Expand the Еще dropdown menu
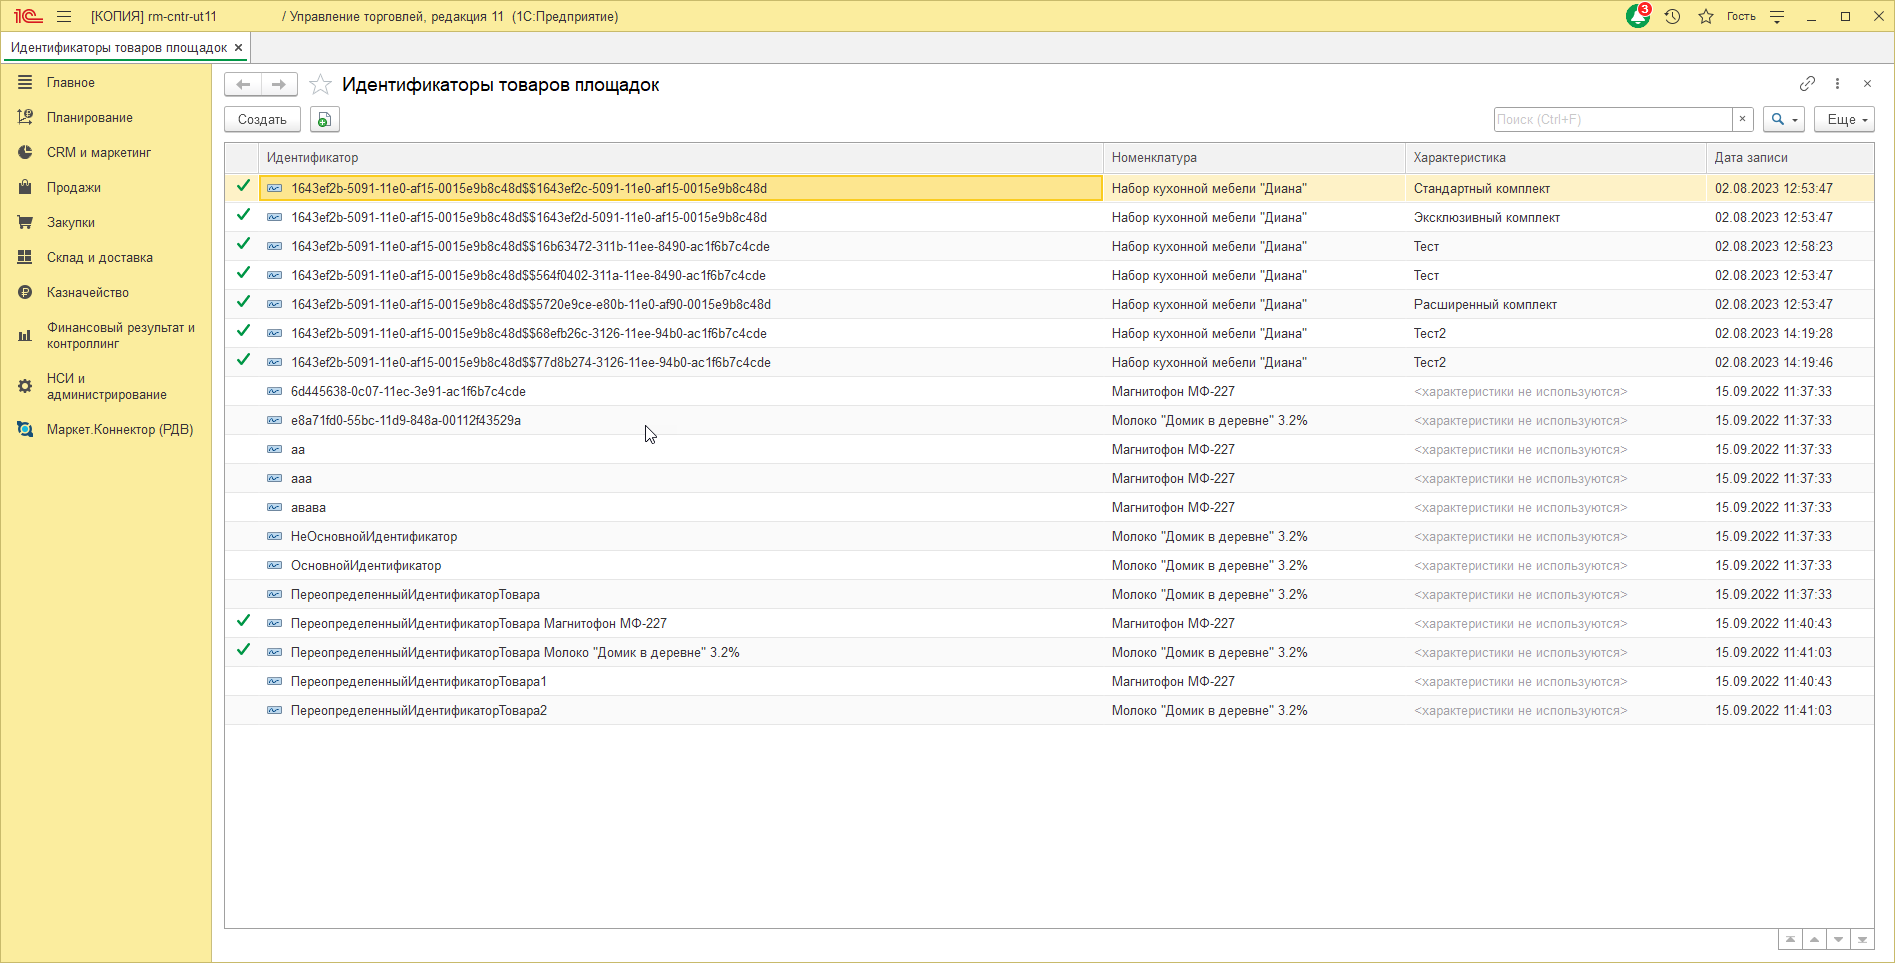The width and height of the screenshot is (1895, 963). coord(1844,120)
